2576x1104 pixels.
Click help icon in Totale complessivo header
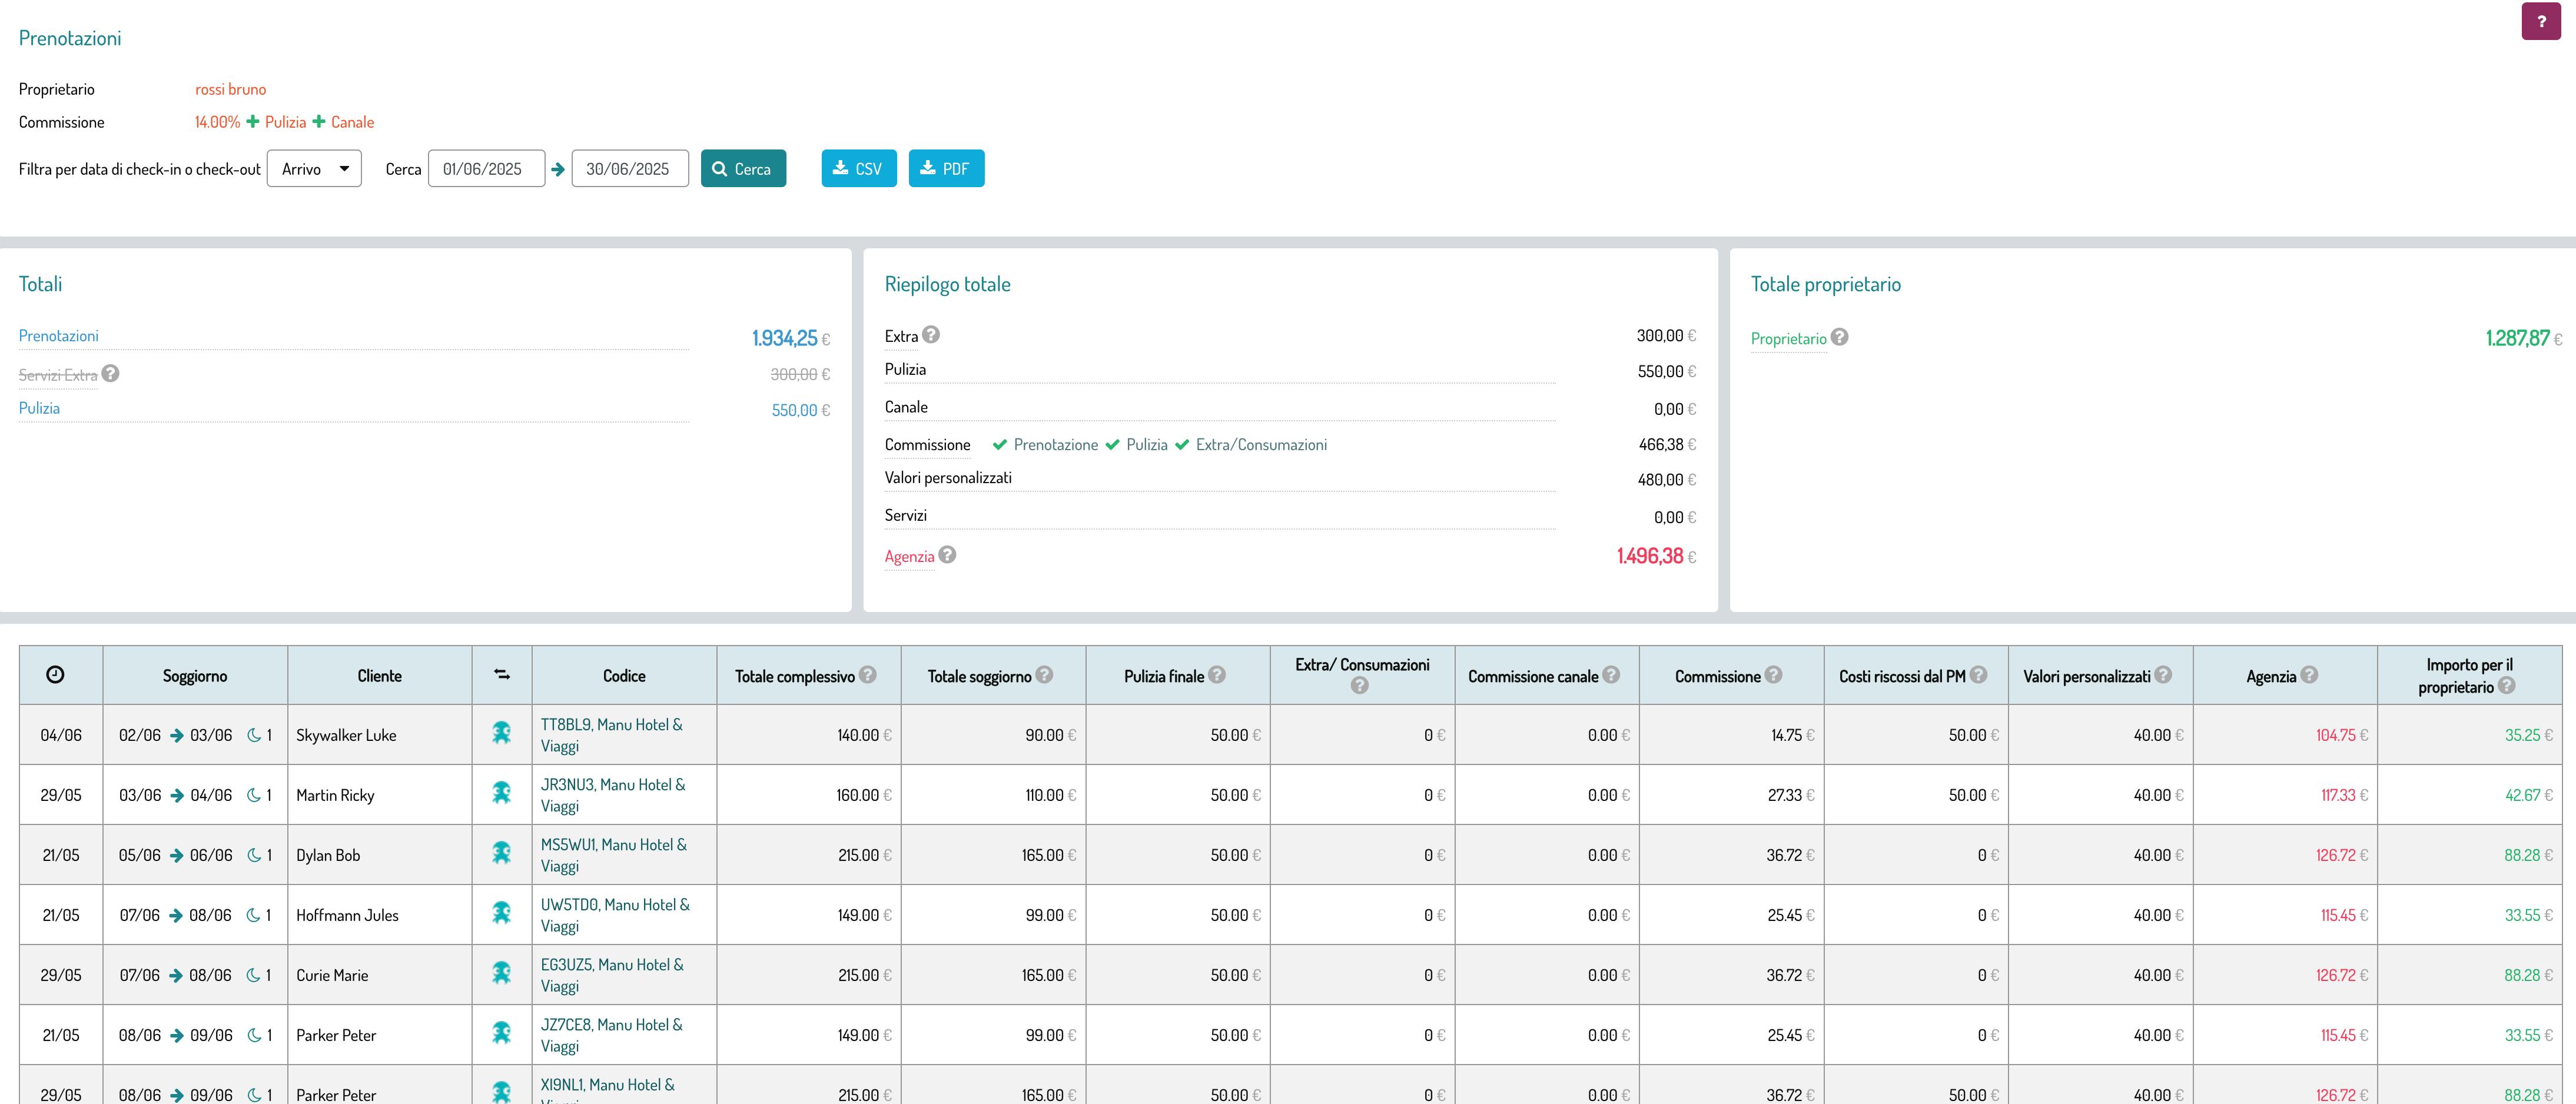(x=868, y=675)
